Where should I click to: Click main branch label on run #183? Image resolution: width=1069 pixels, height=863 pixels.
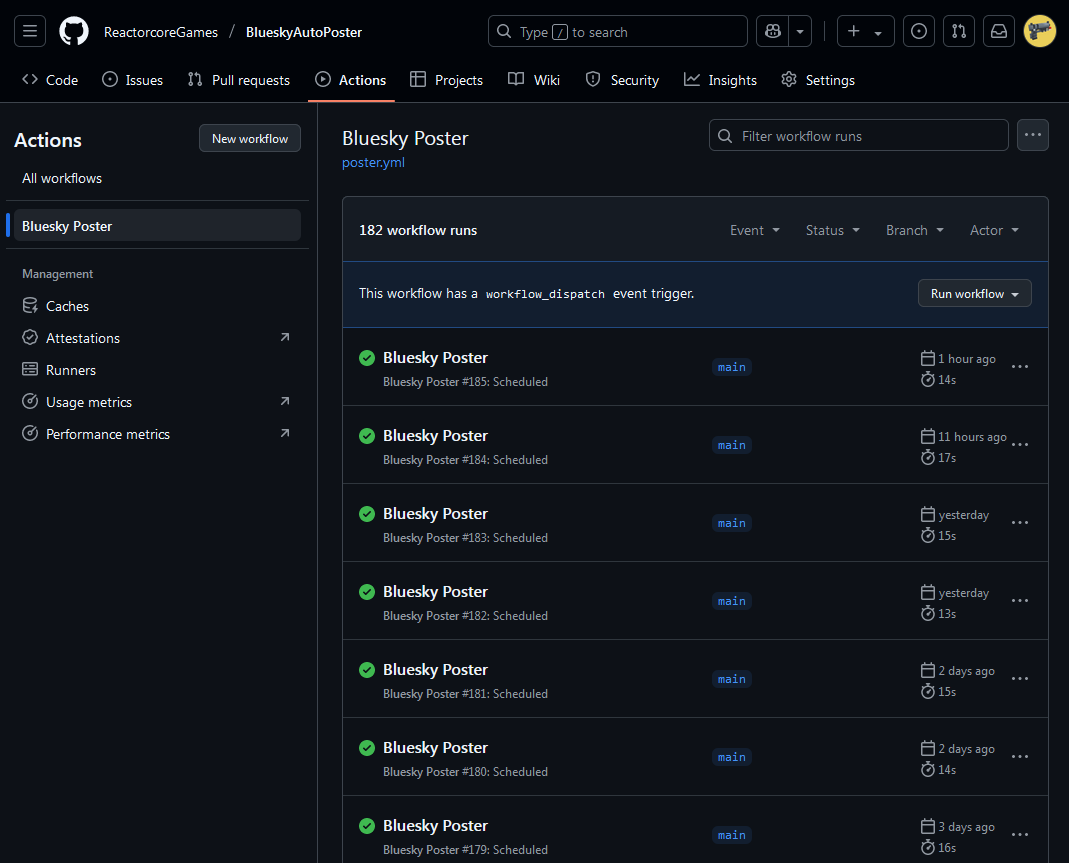pos(732,523)
